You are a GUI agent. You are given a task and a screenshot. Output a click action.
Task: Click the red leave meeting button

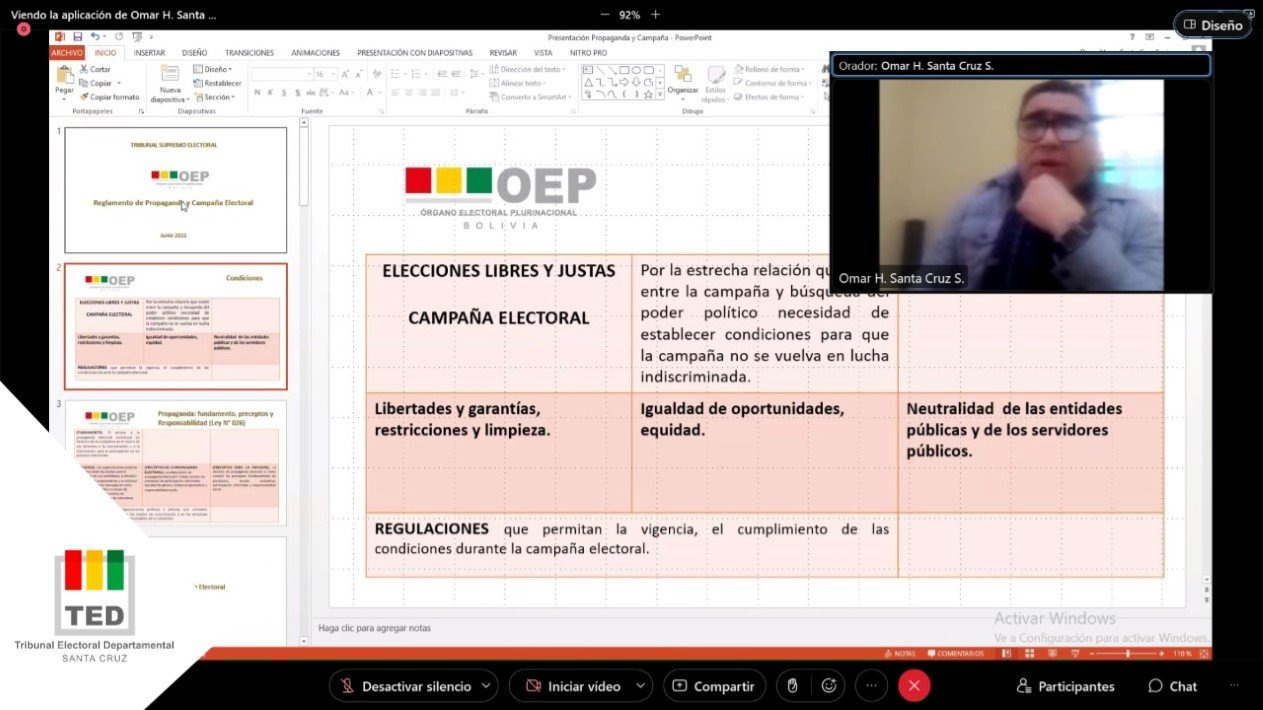(913, 686)
